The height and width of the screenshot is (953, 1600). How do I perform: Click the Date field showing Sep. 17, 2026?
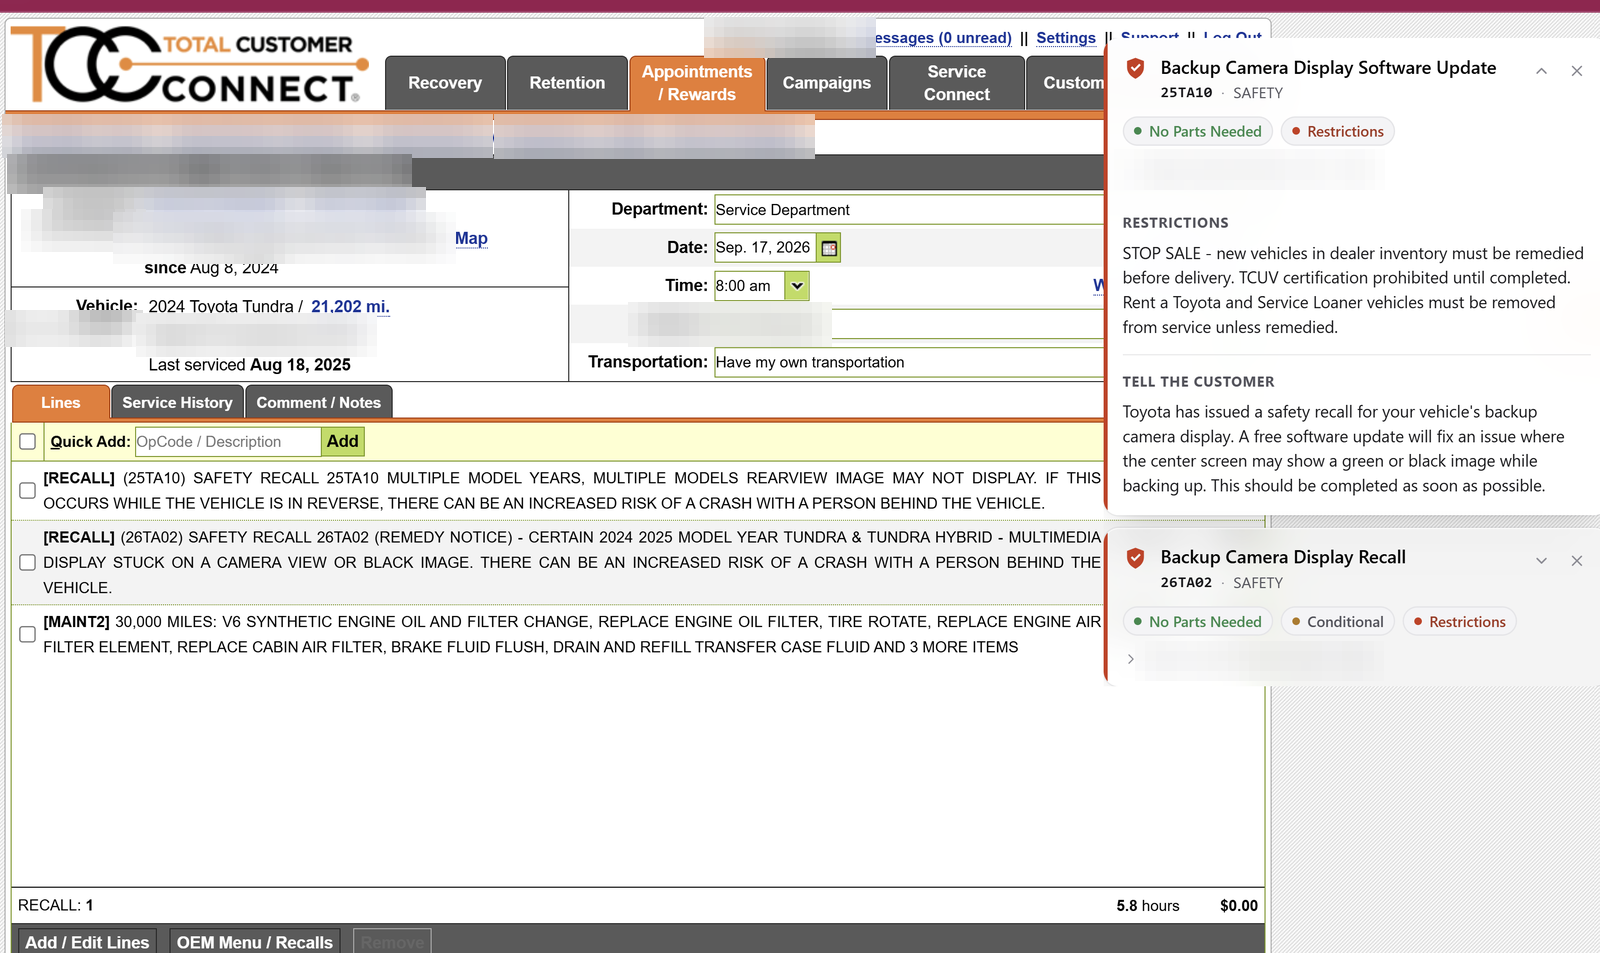[765, 248]
